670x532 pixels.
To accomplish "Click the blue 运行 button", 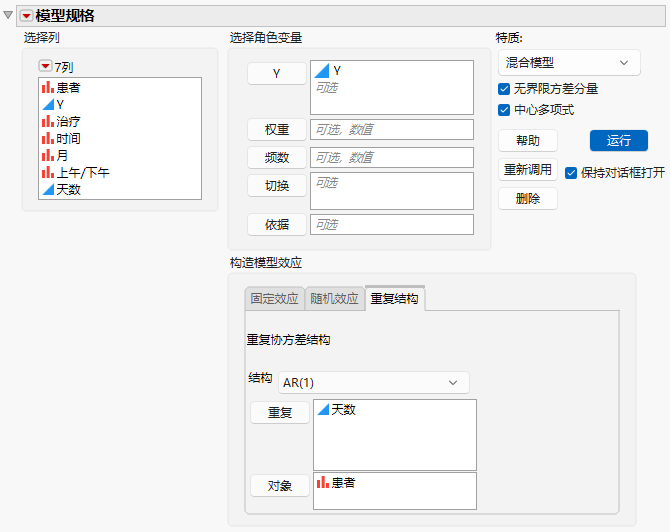I will pyautogui.click(x=619, y=141).
